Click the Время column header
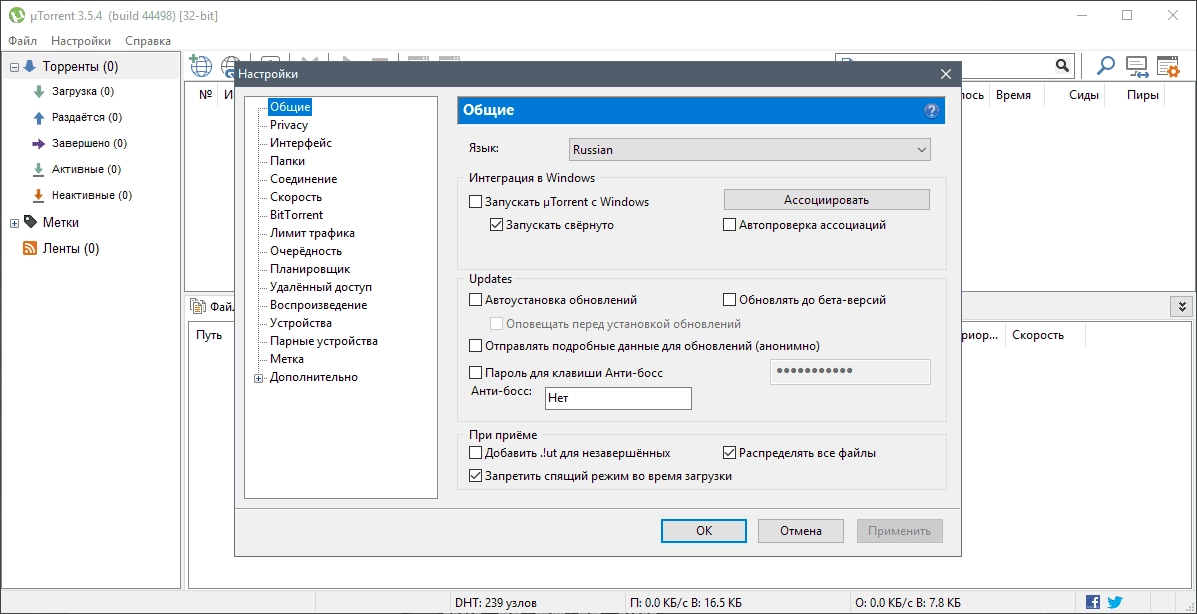The width and height of the screenshot is (1197, 614). click(1013, 95)
